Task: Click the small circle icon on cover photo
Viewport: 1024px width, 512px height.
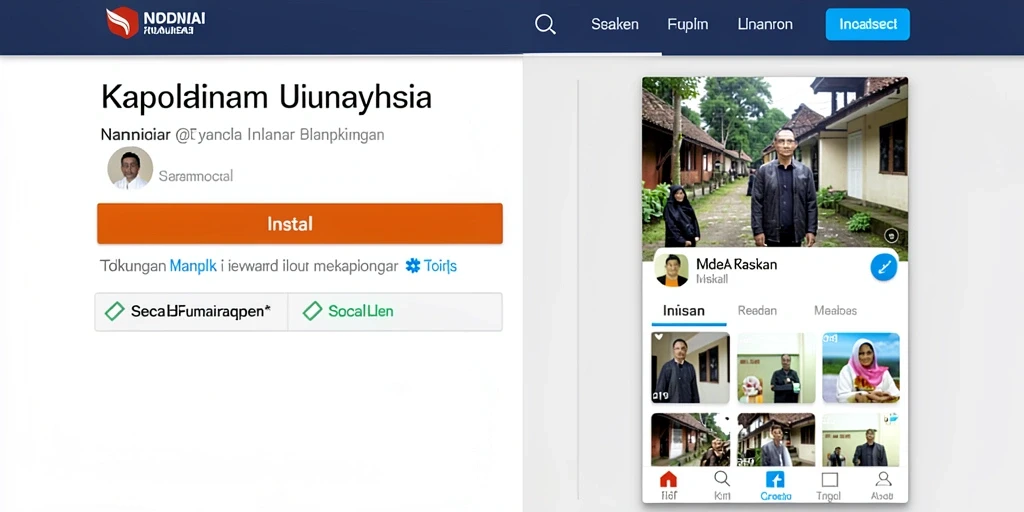Action: click(891, 236)
